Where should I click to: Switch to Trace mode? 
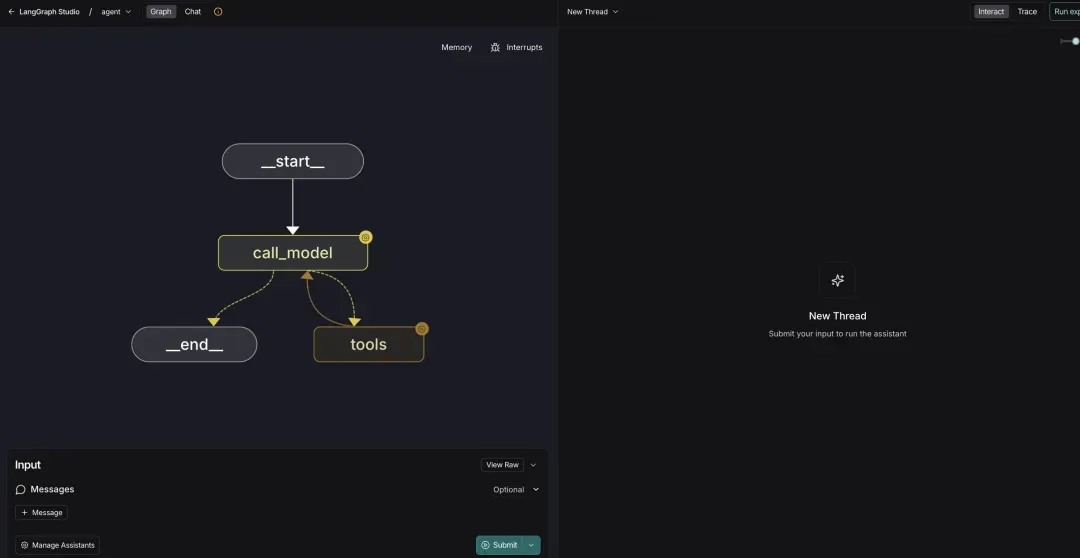1027,12
